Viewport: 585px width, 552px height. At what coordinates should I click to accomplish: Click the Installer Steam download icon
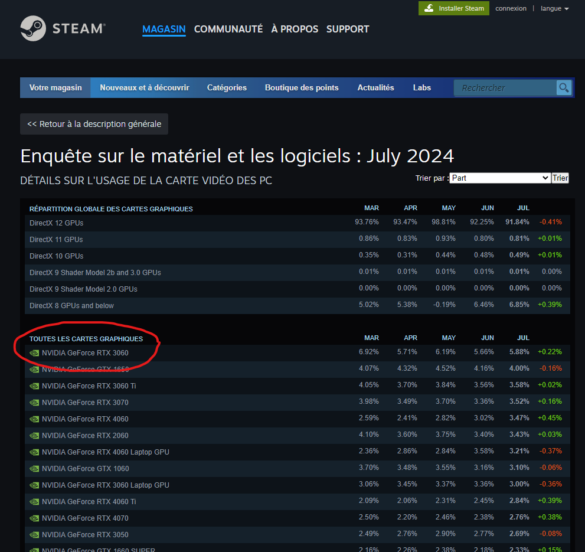pyautogui.click(x=429, y=8)
